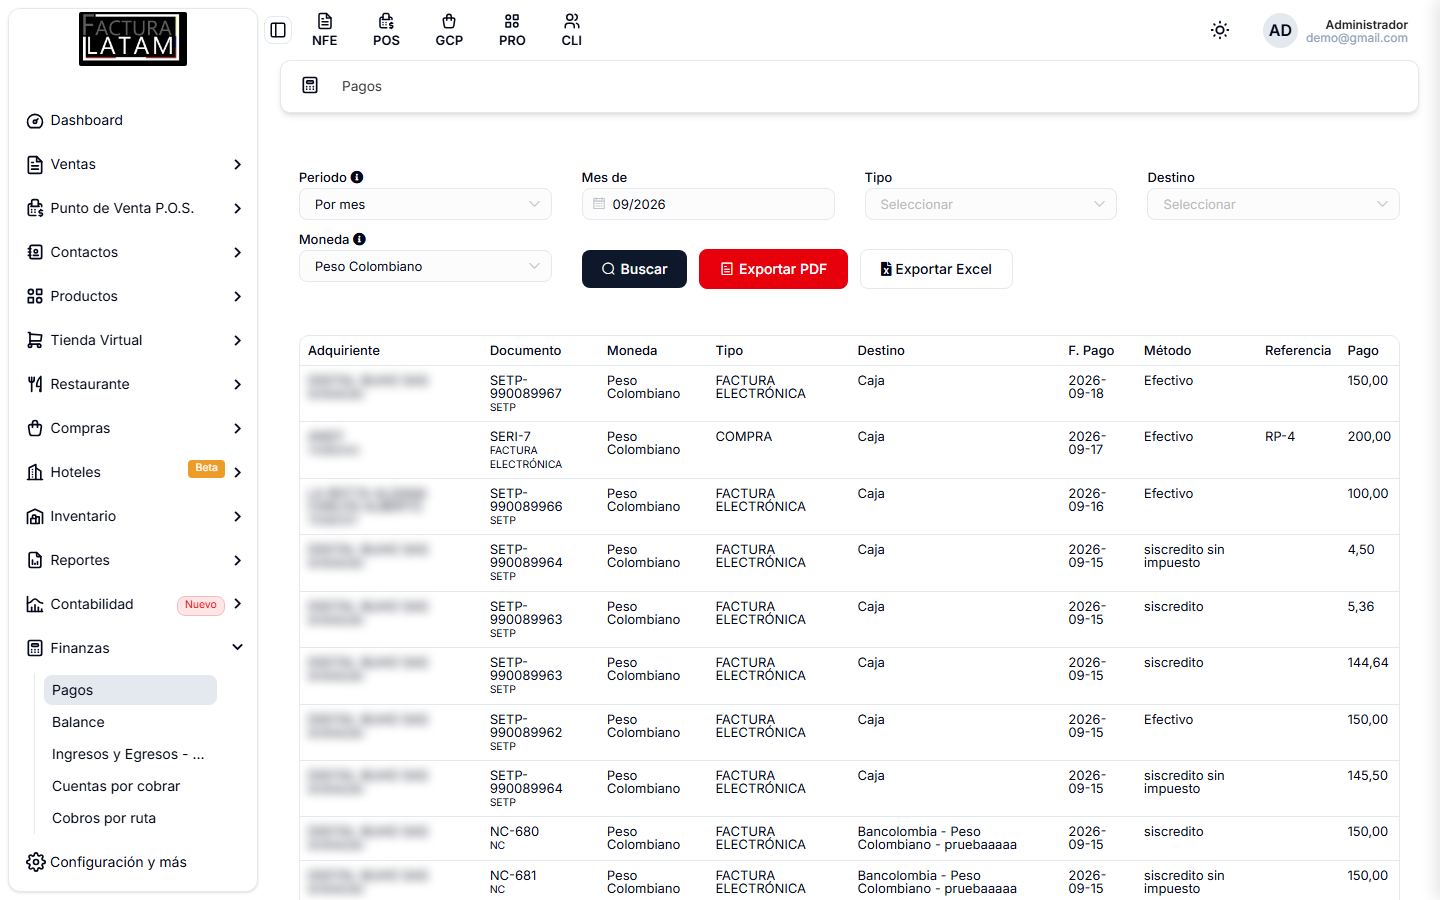Click the Pagos calculator icon in header
This screenshot has width=1440, height=900.
click(310, 86)
